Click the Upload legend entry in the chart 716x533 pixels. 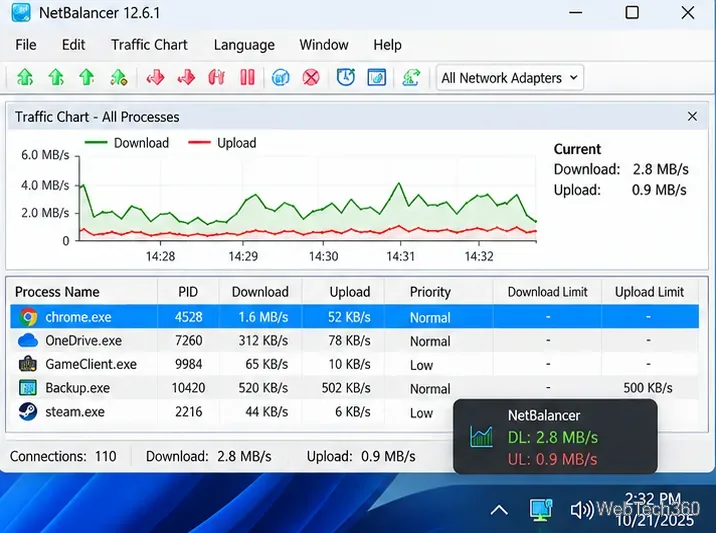222,143
